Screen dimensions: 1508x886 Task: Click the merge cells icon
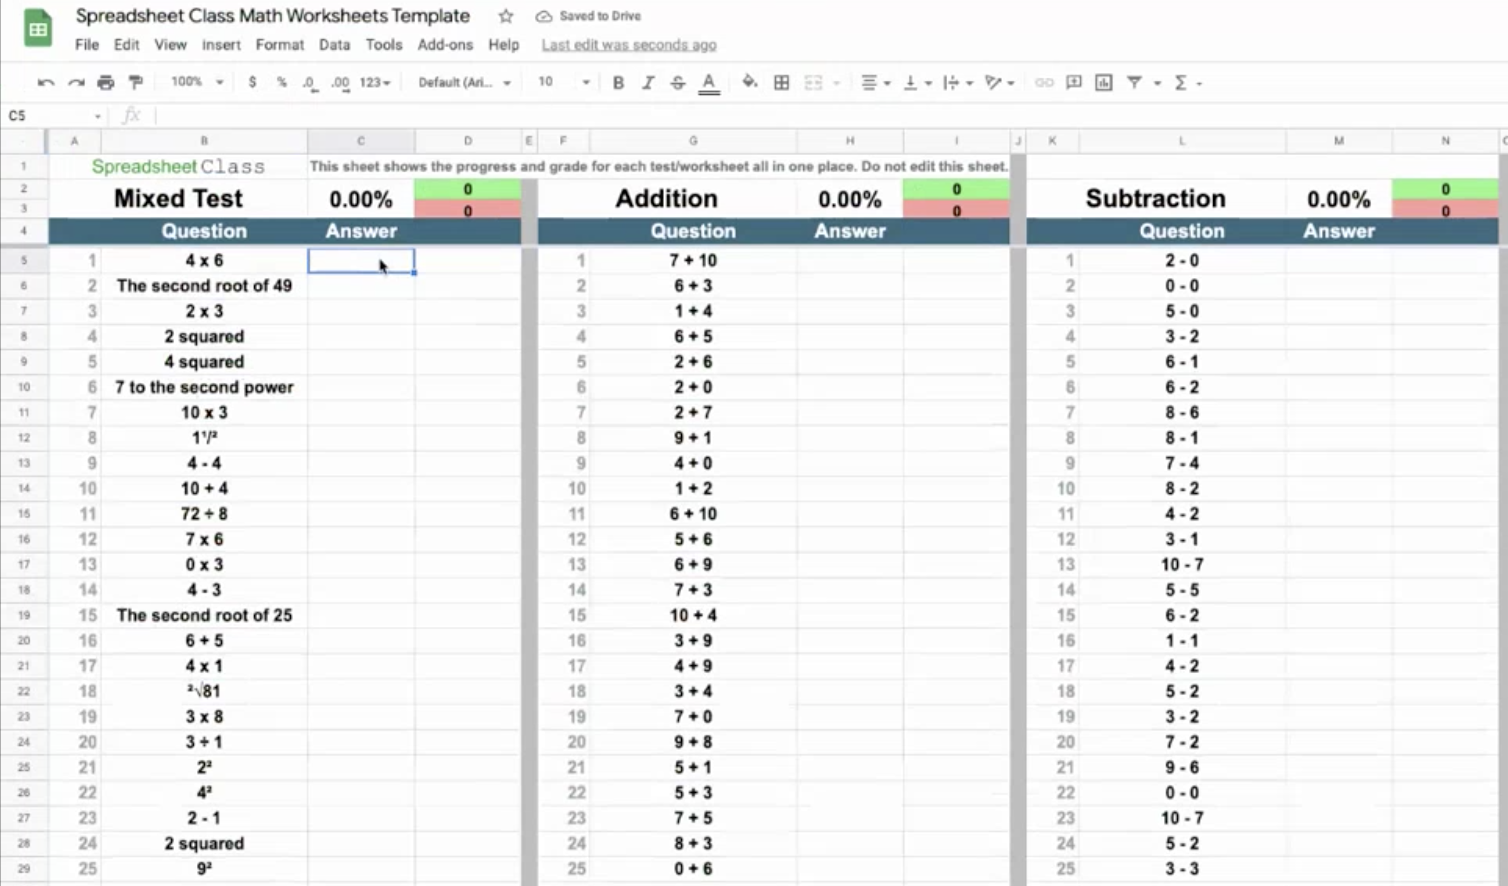(813, 82)
